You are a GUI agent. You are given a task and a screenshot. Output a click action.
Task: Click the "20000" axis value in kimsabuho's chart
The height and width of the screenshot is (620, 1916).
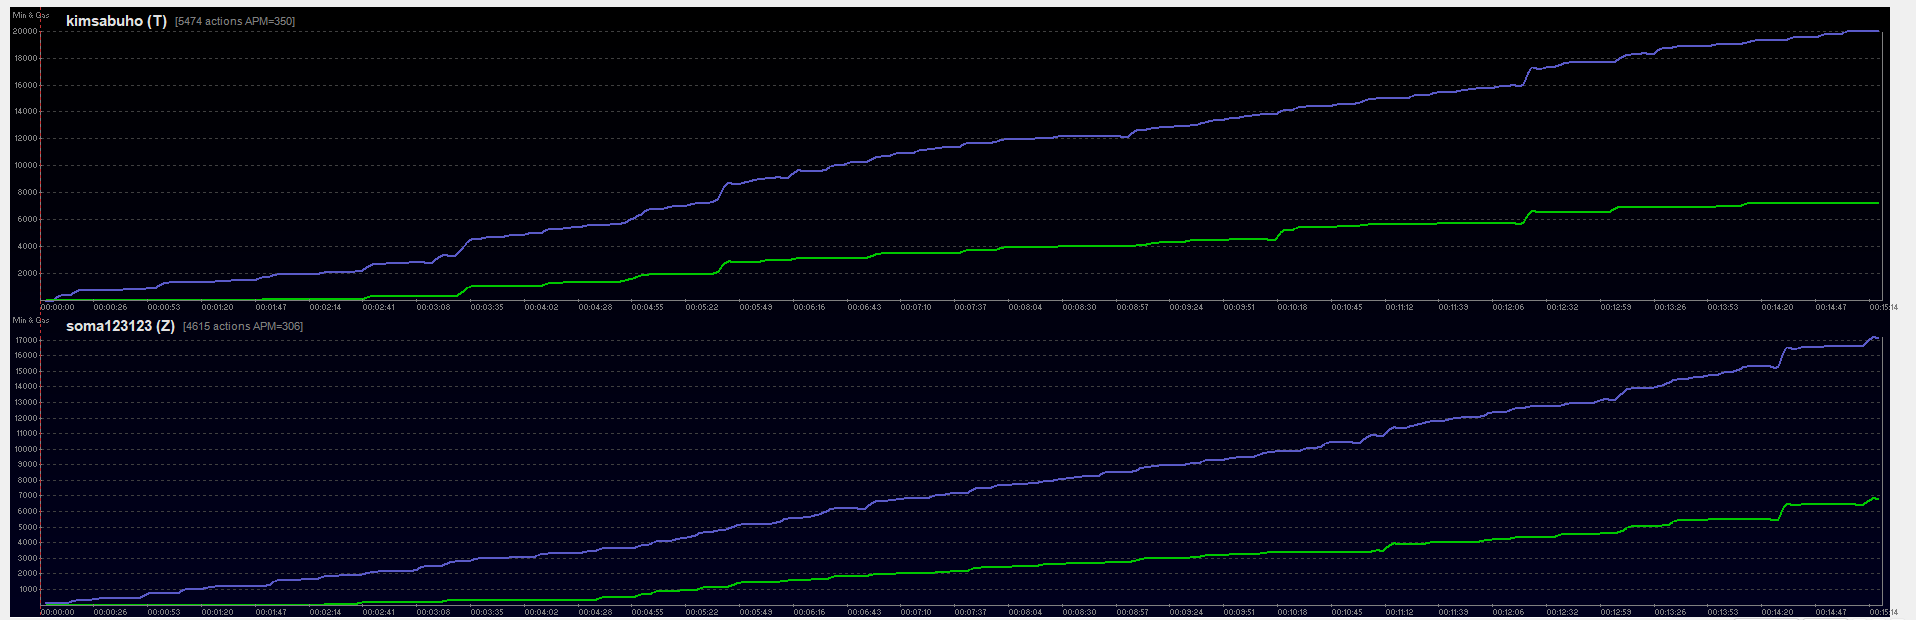coord(25,31)
